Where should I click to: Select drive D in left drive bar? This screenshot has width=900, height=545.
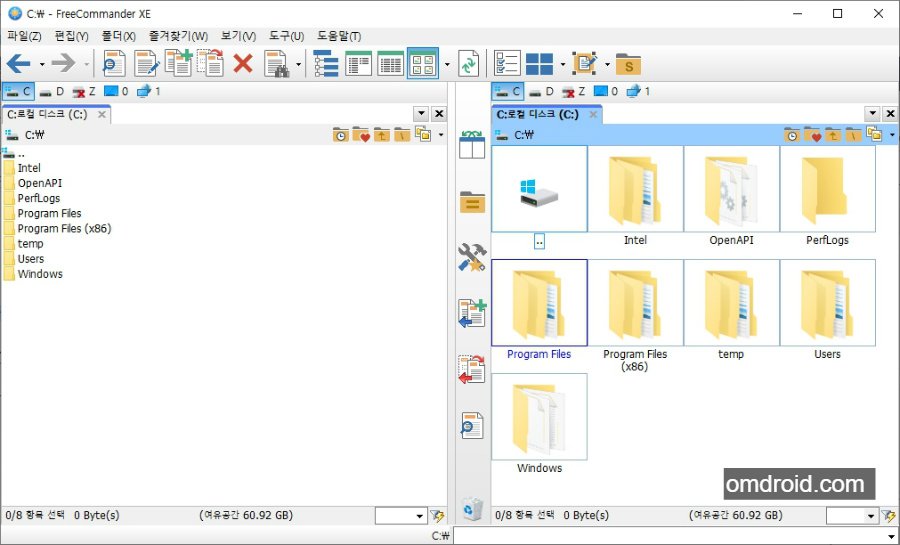(x=52, y=92)
